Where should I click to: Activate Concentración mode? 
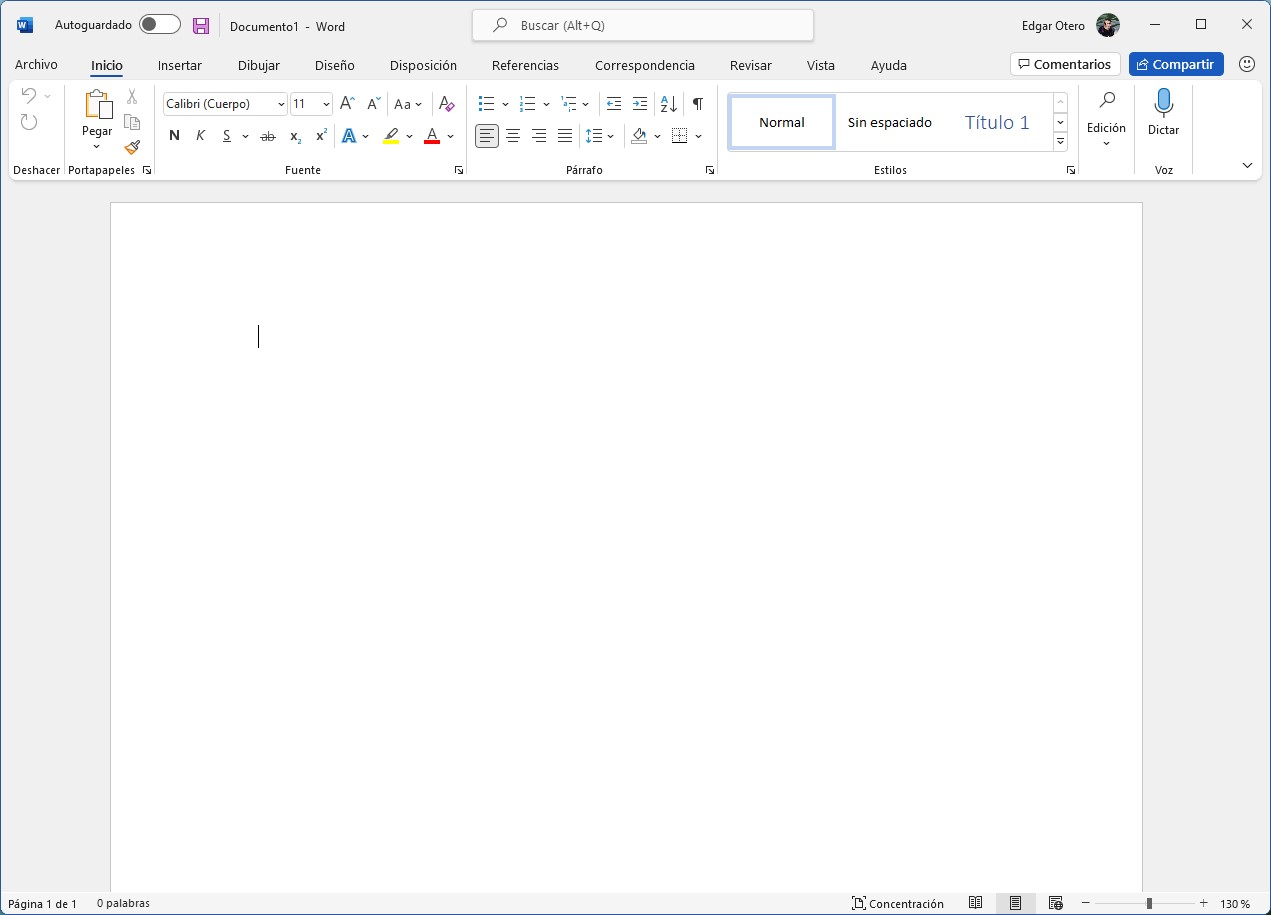pyautogui.click(x=898, y=903)
